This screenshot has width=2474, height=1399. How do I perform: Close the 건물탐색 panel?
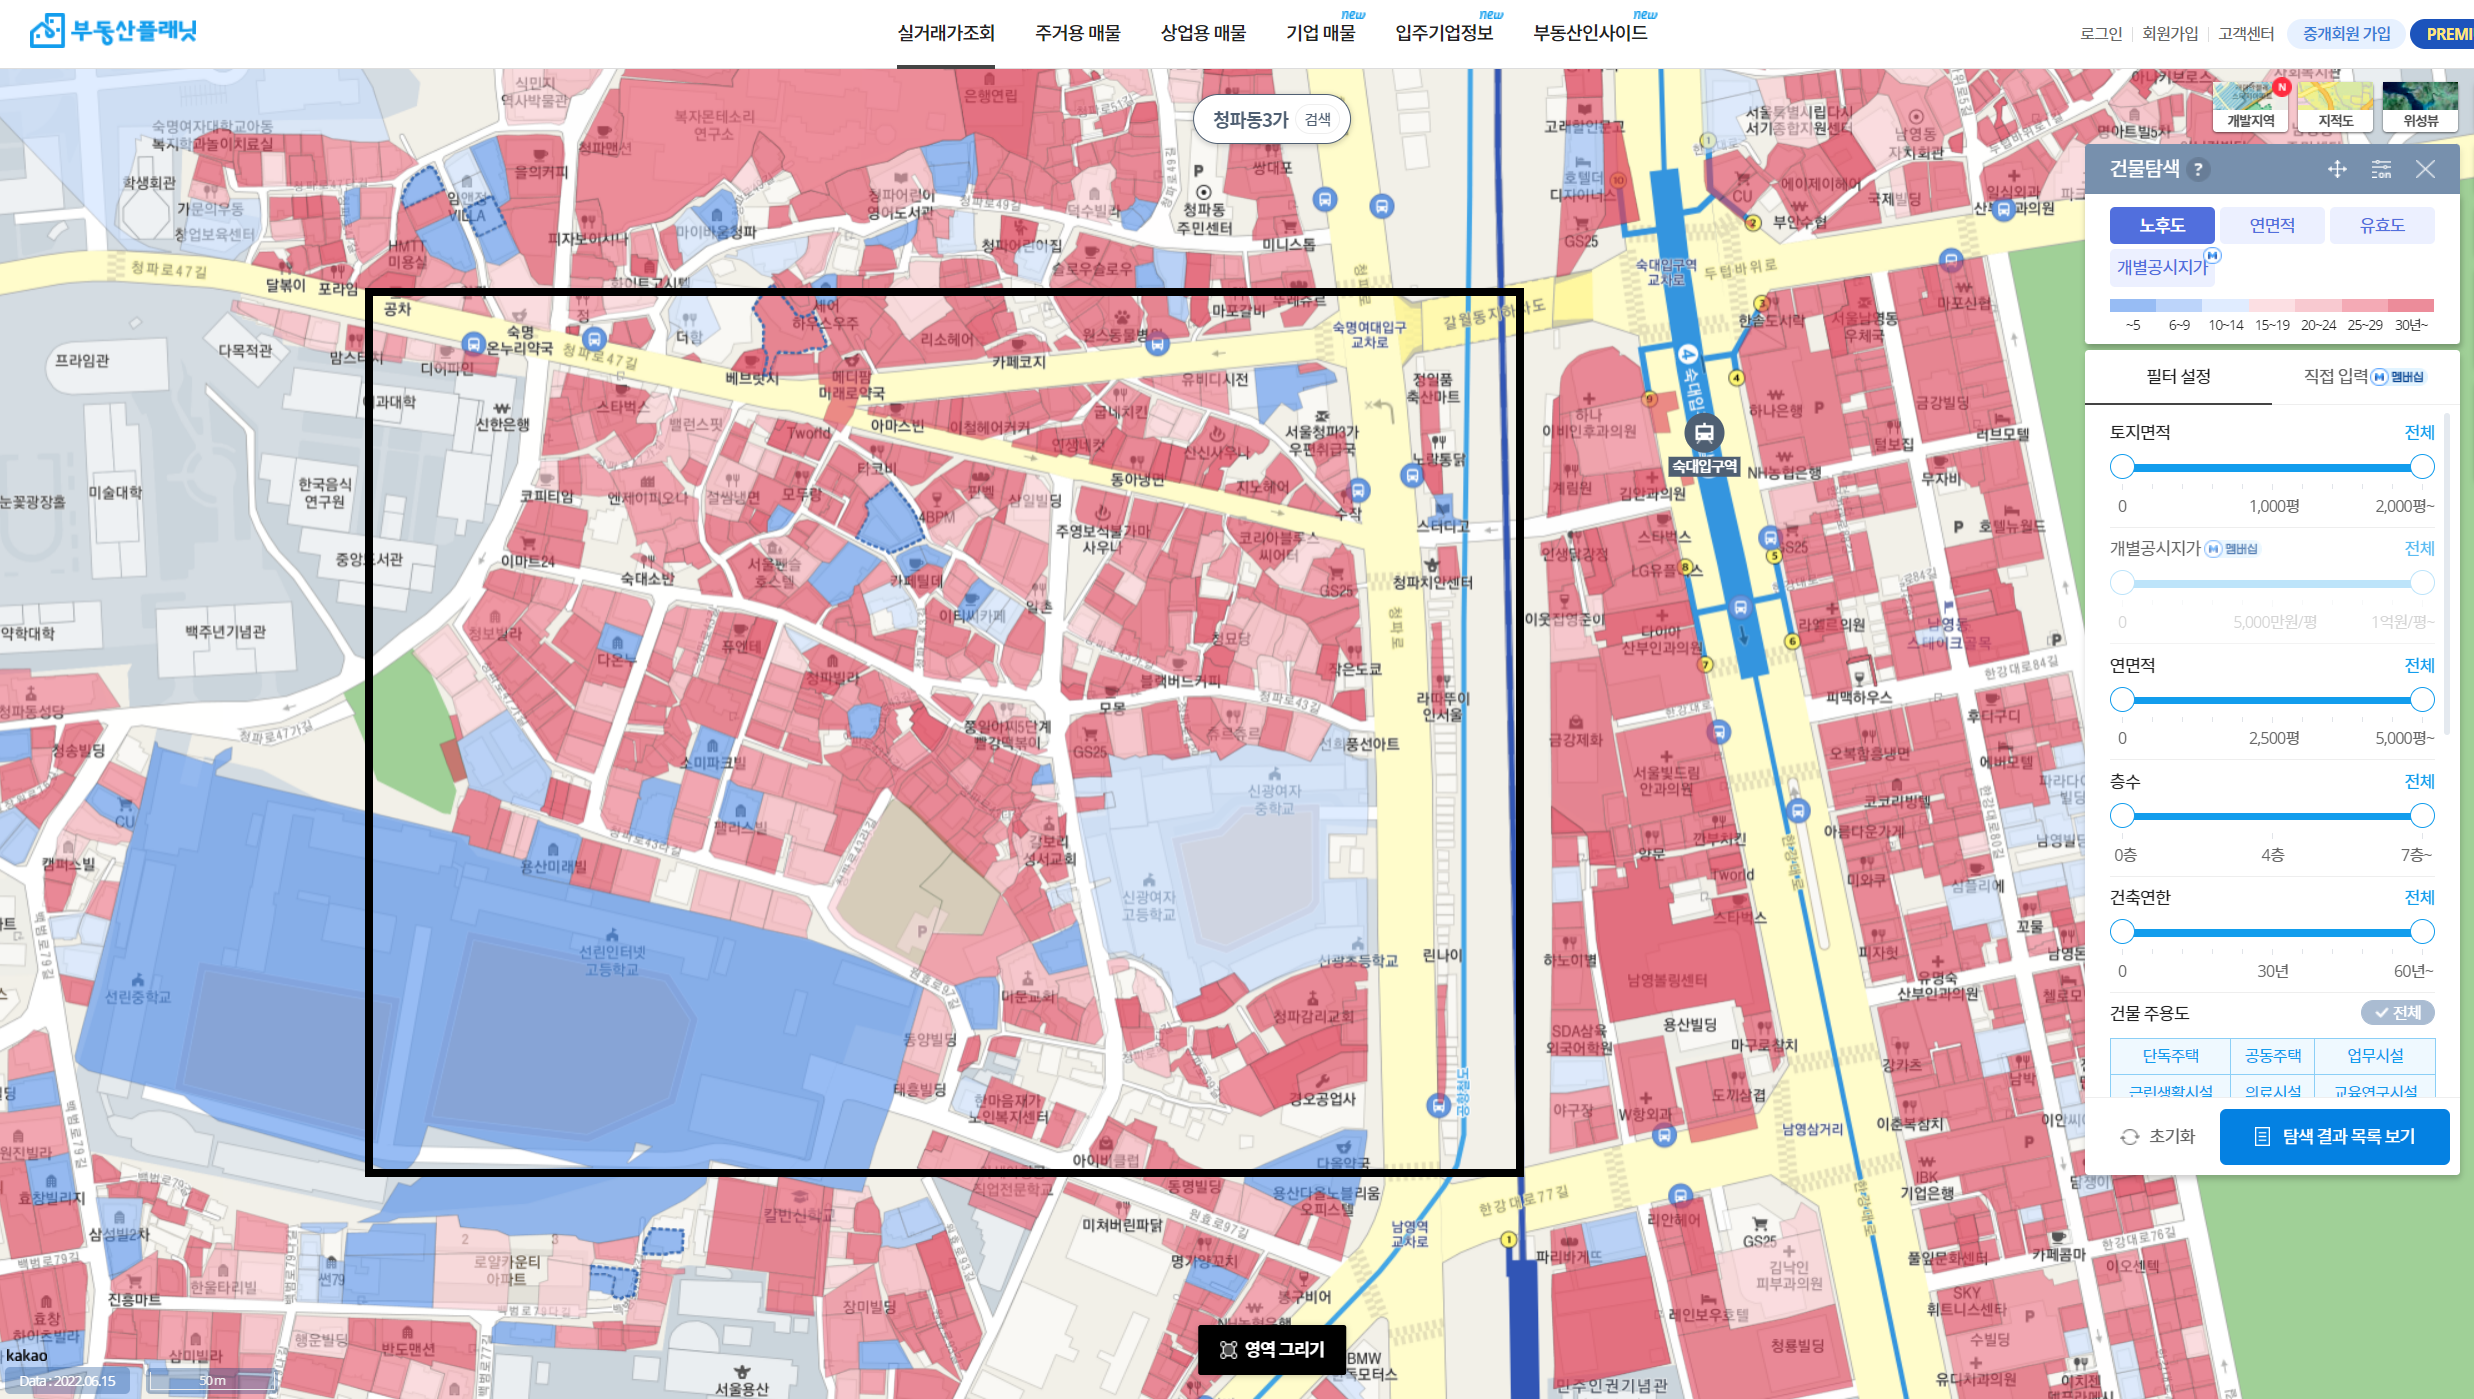click(2426, 169)
